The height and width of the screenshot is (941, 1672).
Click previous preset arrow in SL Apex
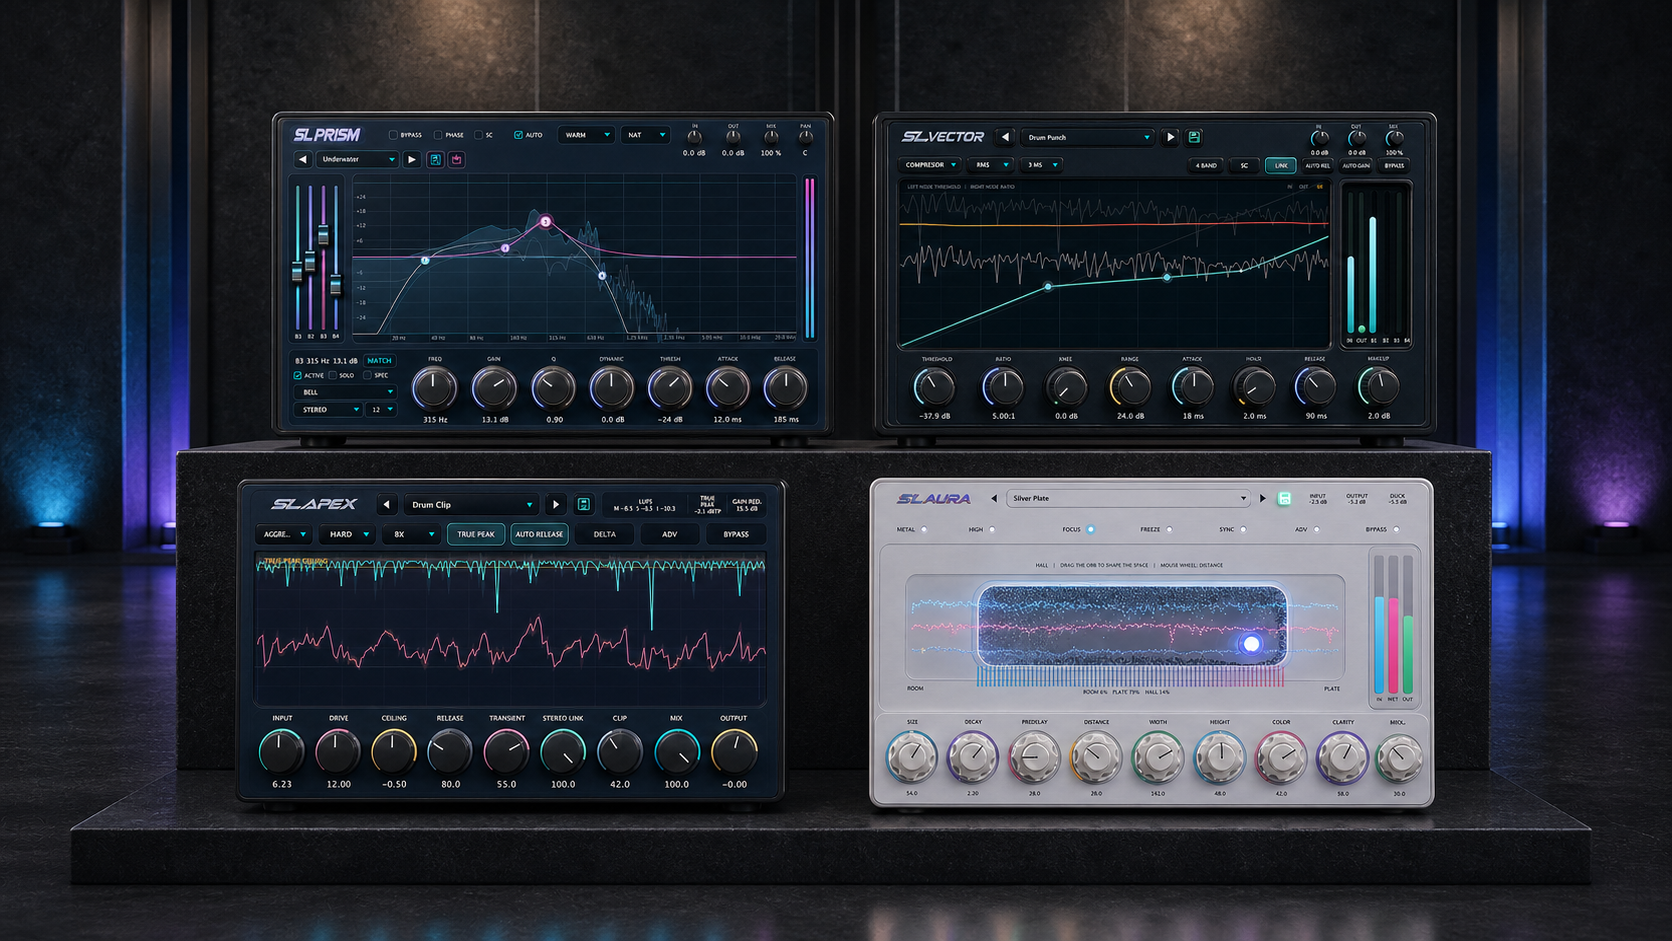point(386,505)
